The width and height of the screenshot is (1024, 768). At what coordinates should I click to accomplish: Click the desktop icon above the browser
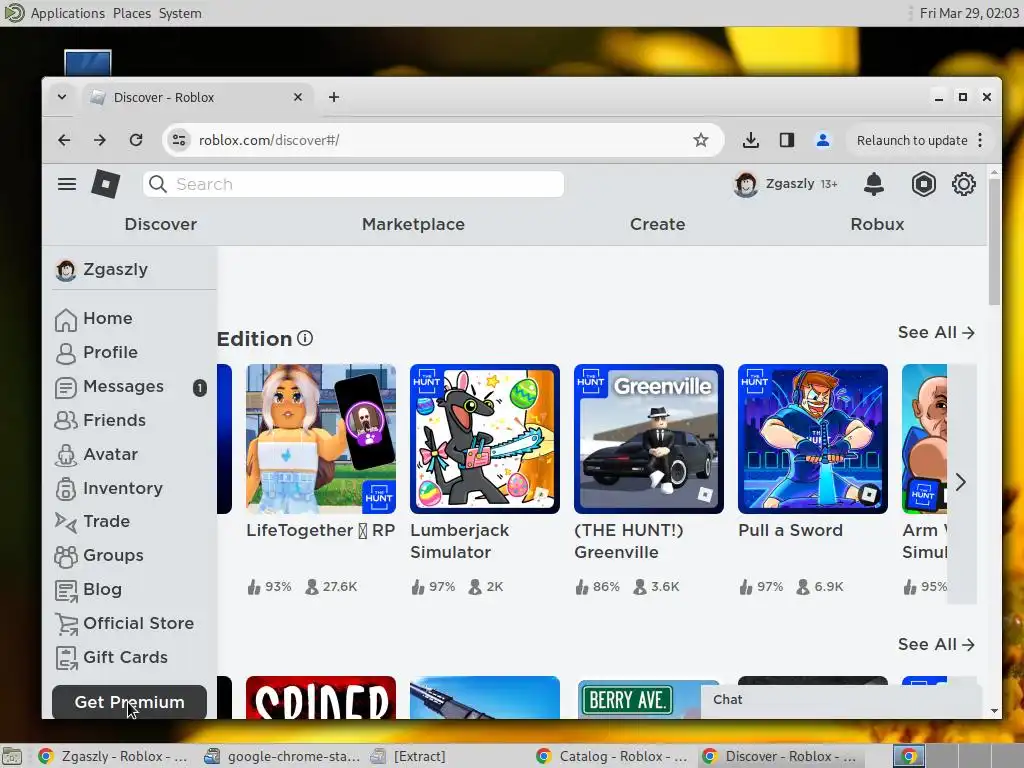click(88, 63)
